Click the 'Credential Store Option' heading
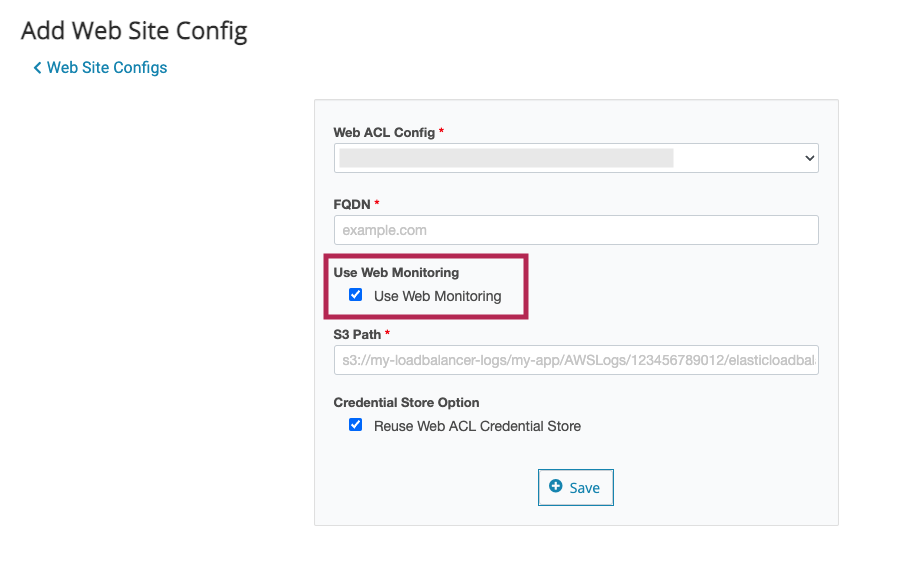 [x=406, y=402]
